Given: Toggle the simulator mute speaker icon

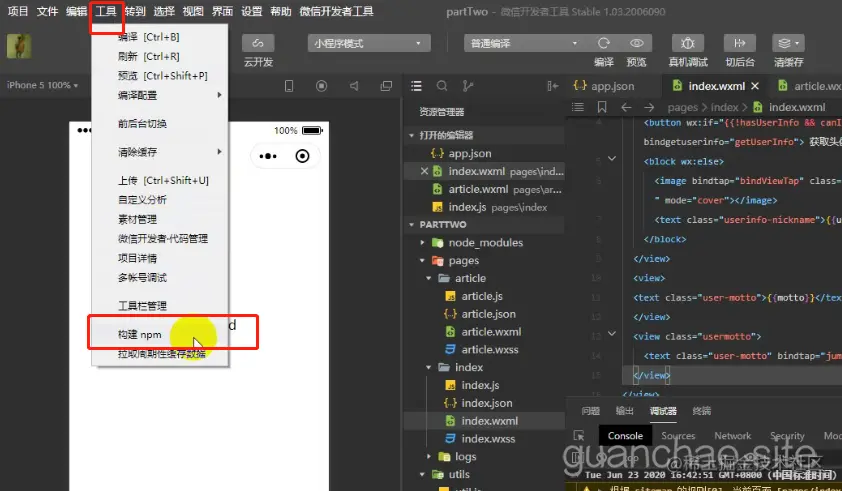Looking at the screenshot, I should (x=354, y=86).
